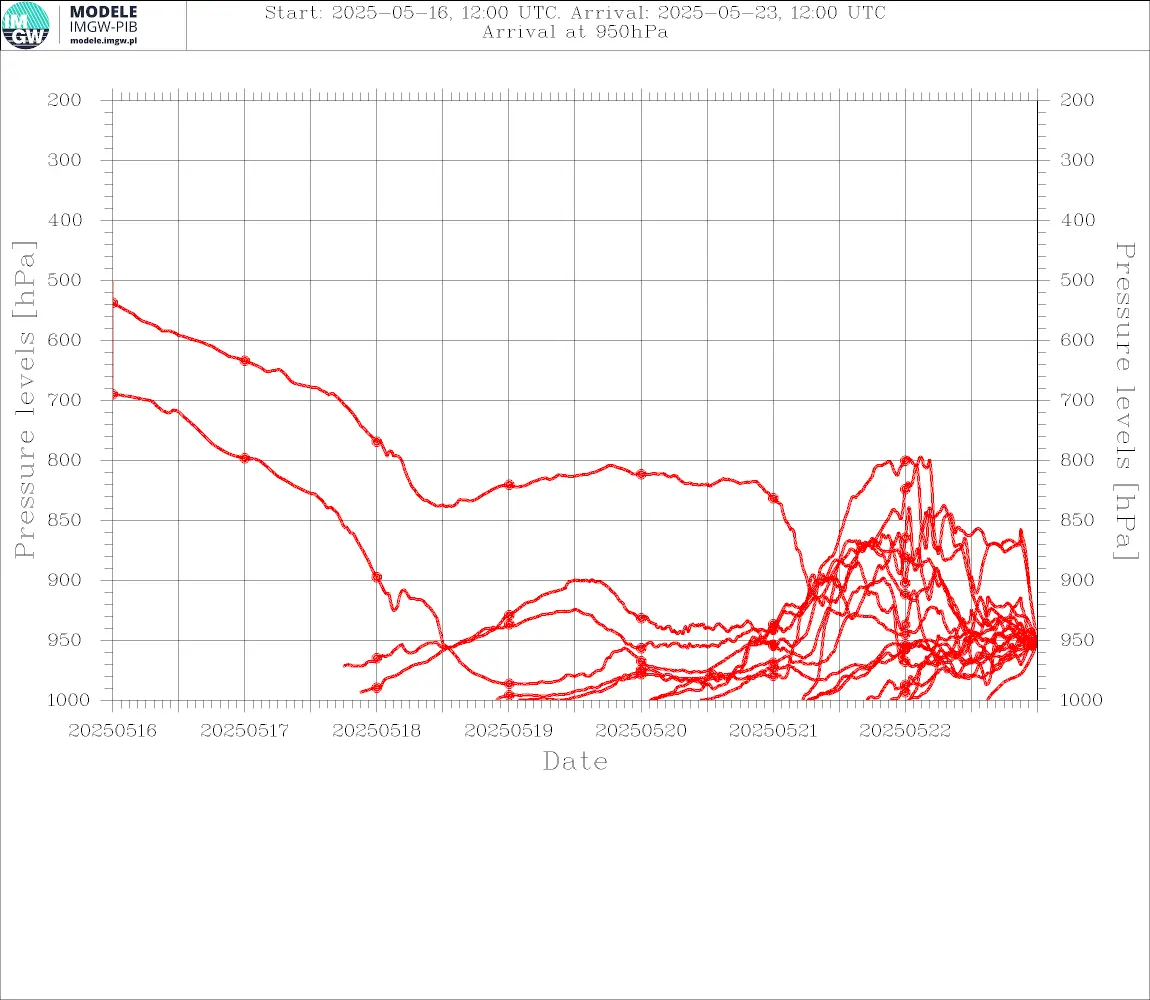Click the right axis 800 label
The image size is (1150, 1000).
tap(1077, 461)
